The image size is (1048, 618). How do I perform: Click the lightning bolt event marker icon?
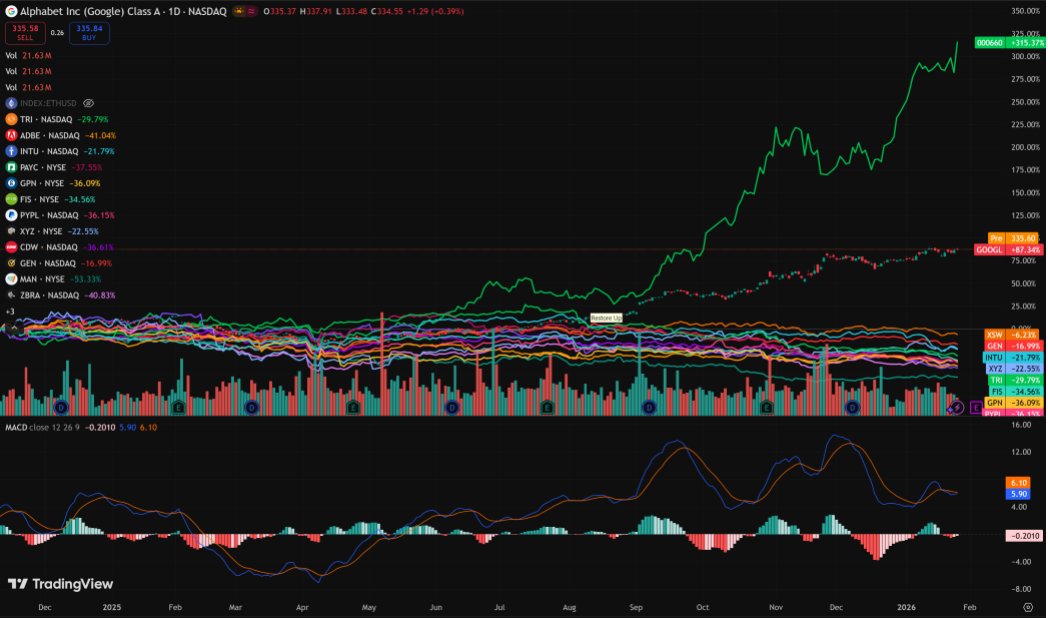tap(955, 407)
